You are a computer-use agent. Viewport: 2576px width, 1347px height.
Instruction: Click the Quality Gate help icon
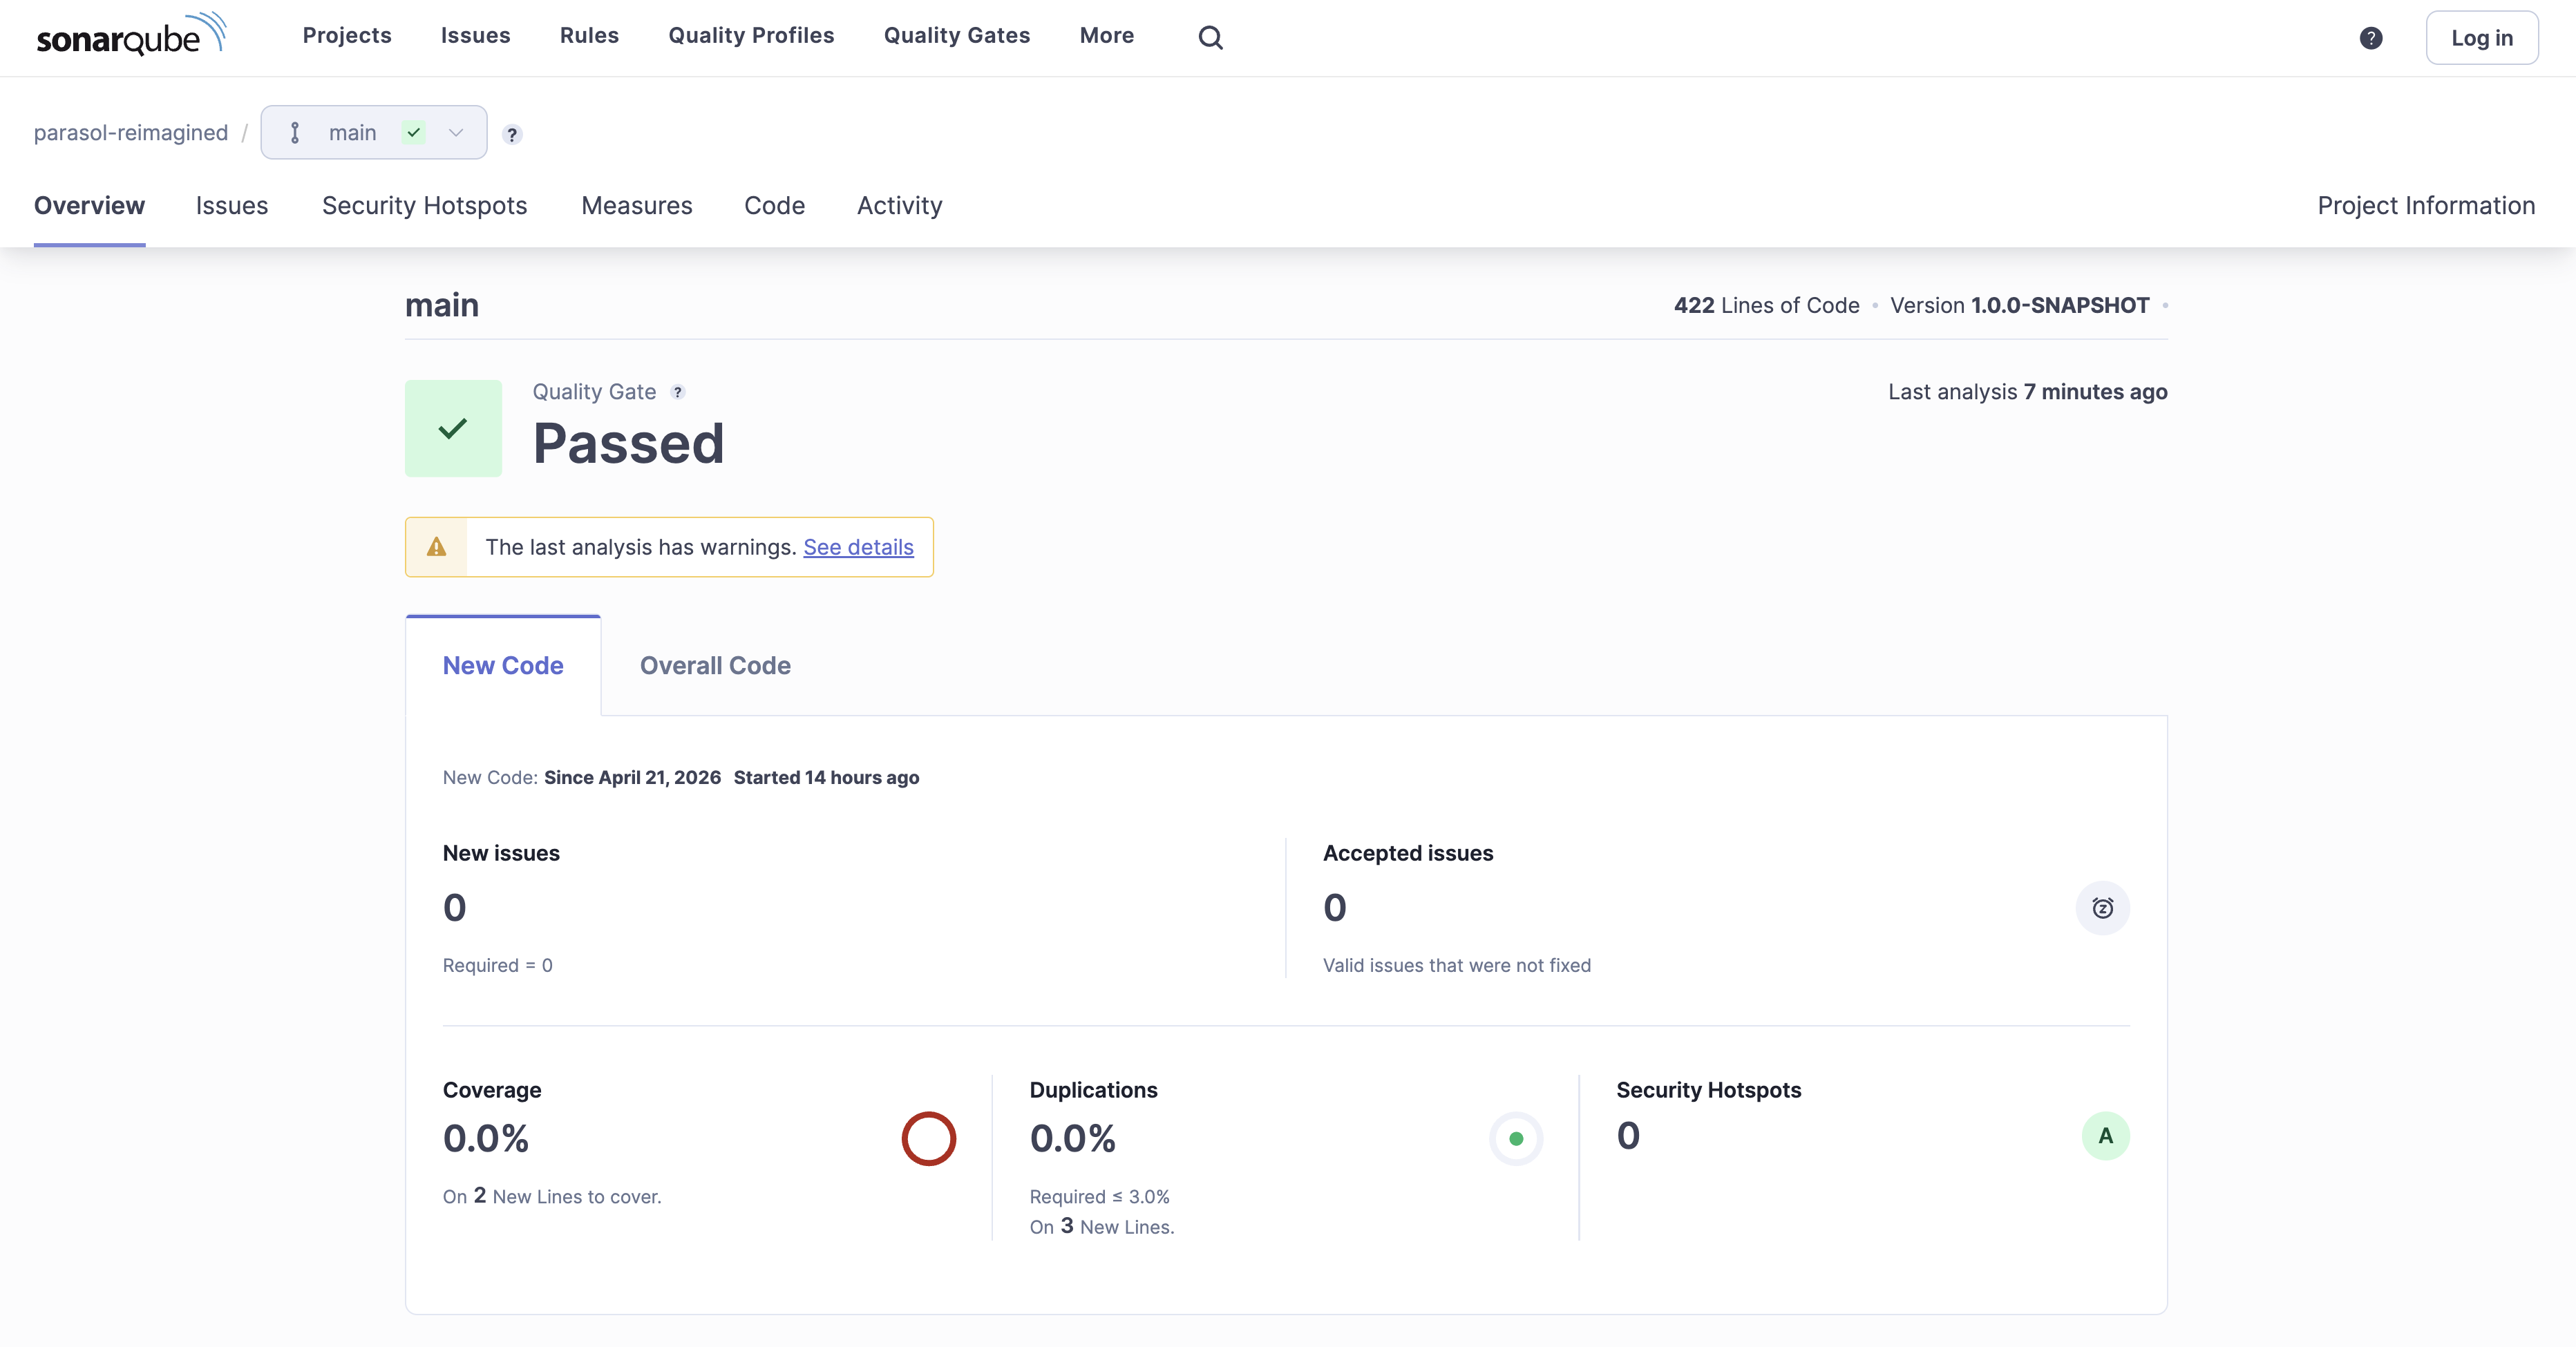pyautogui.click(x=678, y=392)
